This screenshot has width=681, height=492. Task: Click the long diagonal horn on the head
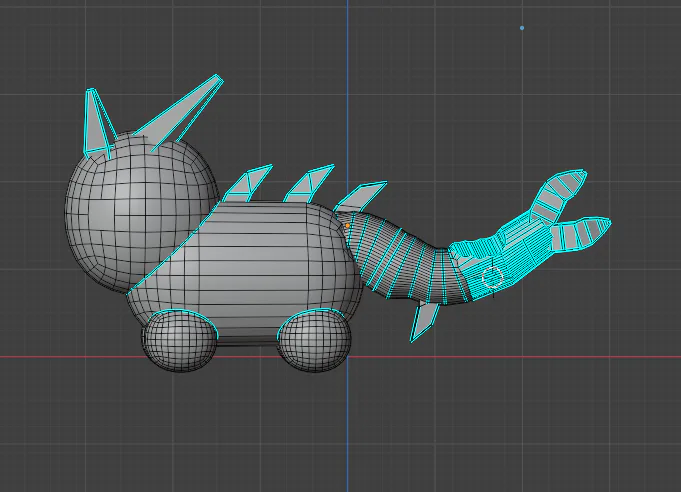180,112
